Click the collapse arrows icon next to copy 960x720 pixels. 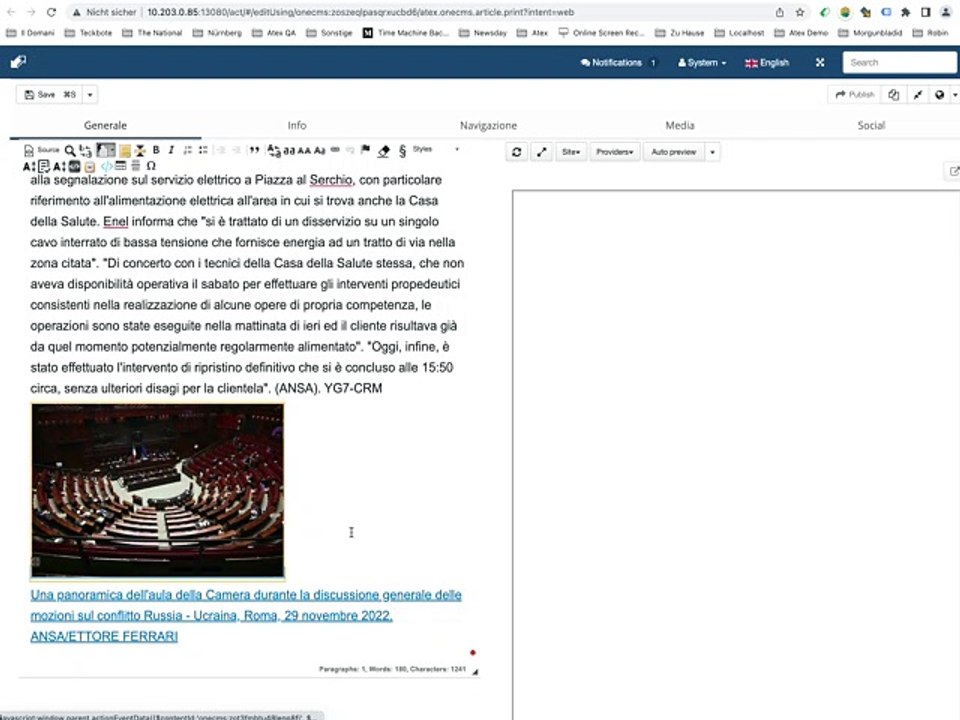918,95
